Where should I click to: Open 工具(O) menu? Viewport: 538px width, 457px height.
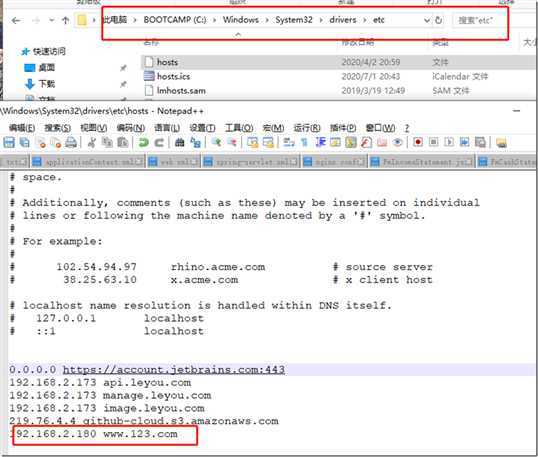click(x=239, y=128)
